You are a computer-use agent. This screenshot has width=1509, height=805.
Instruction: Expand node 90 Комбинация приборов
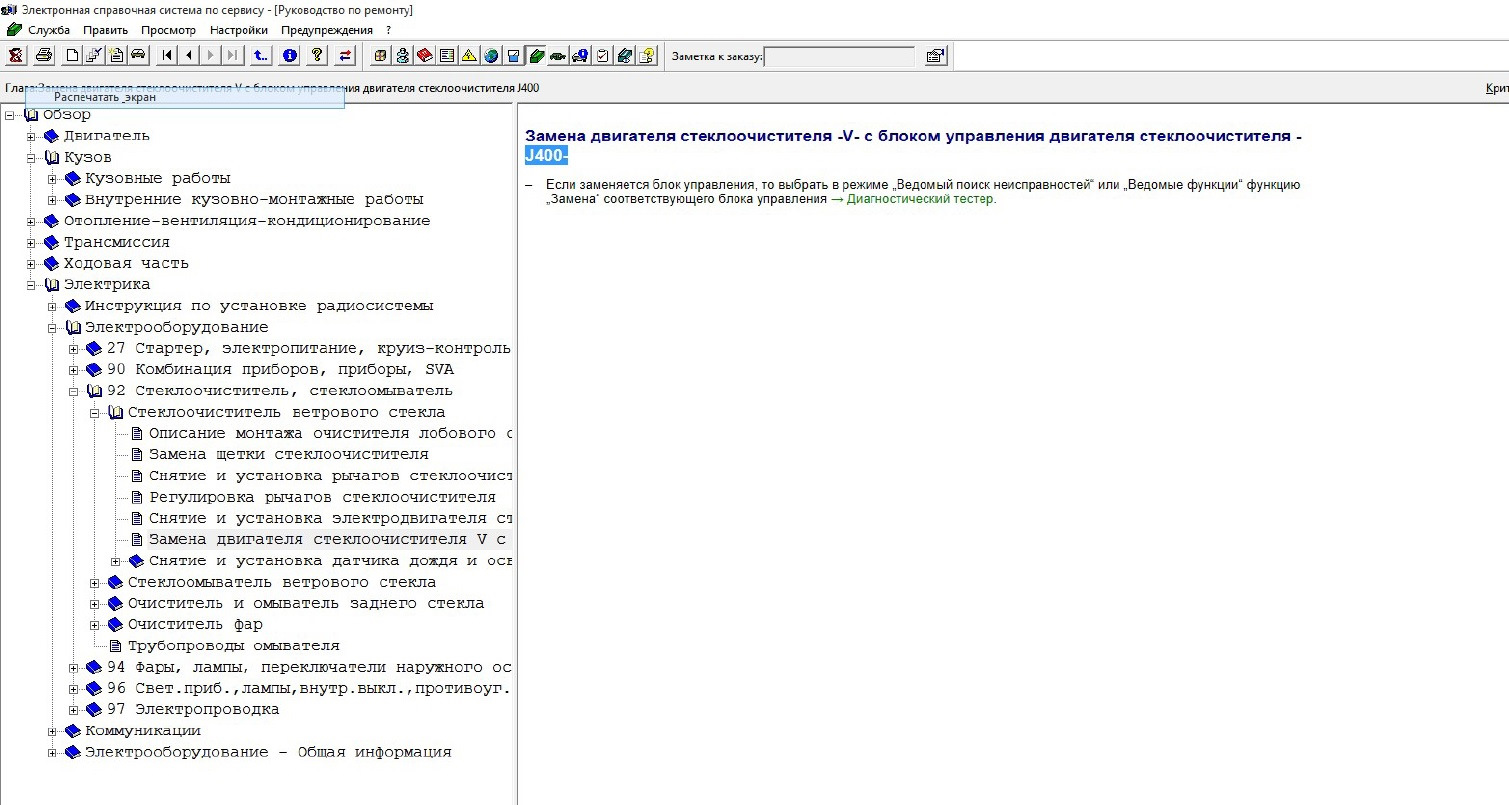coord(74,370)
